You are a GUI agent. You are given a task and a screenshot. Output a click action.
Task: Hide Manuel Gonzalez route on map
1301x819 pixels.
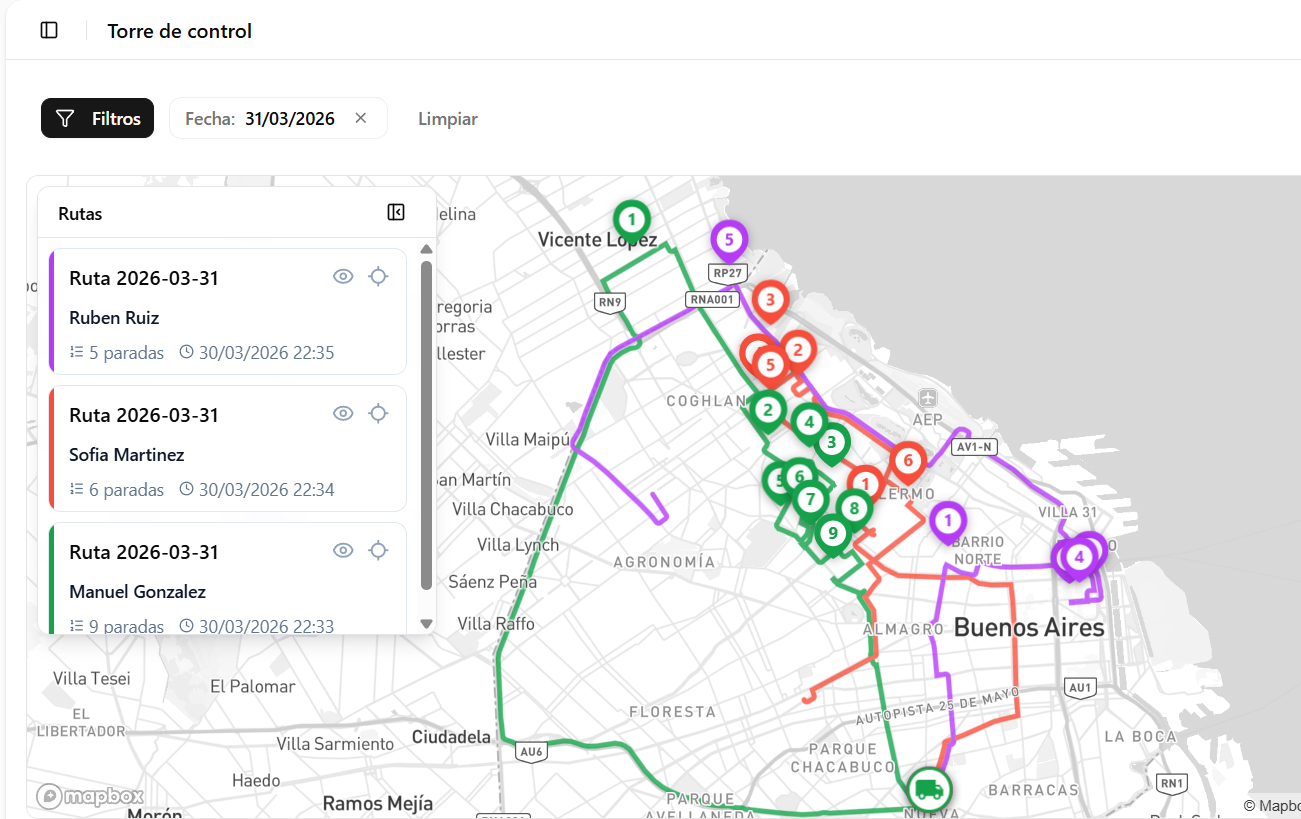click(343, 550)
